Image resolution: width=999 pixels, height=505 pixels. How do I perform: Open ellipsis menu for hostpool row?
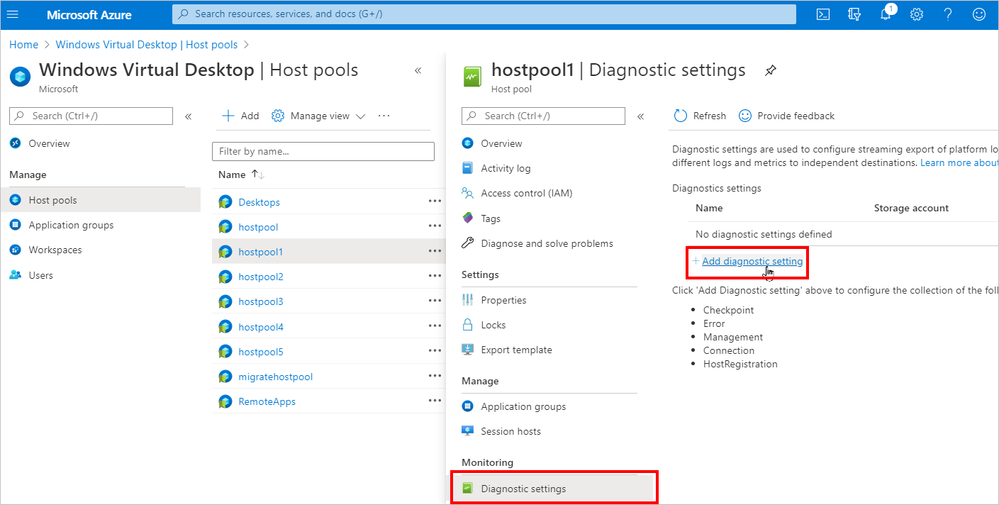click(x=435, y=226)
